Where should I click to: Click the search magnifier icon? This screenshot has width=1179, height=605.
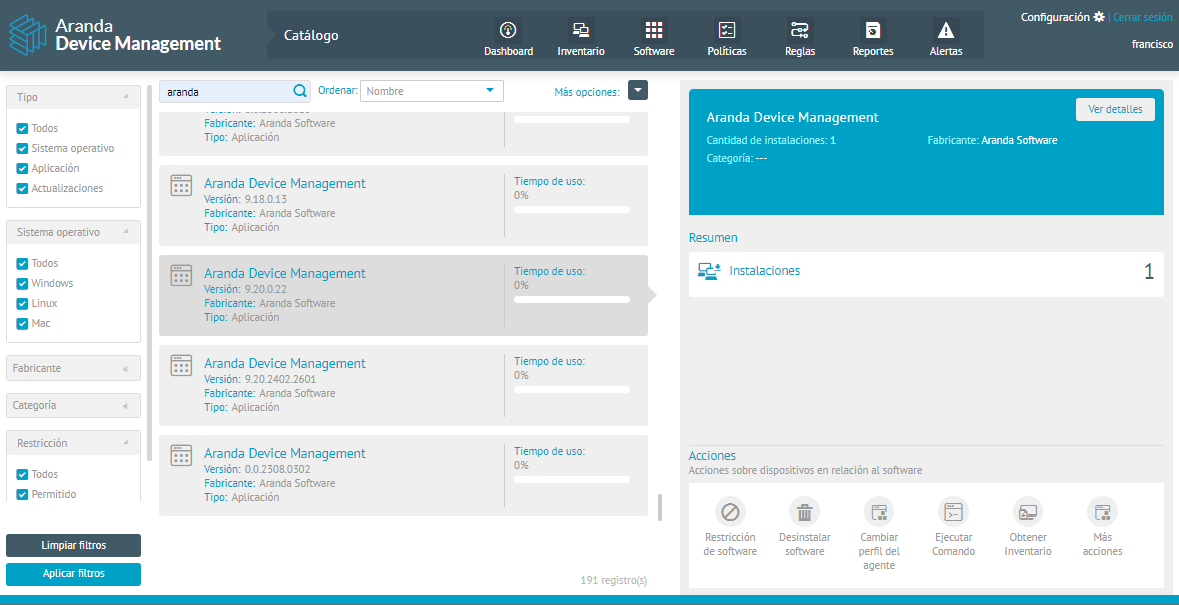pos(299,91)
